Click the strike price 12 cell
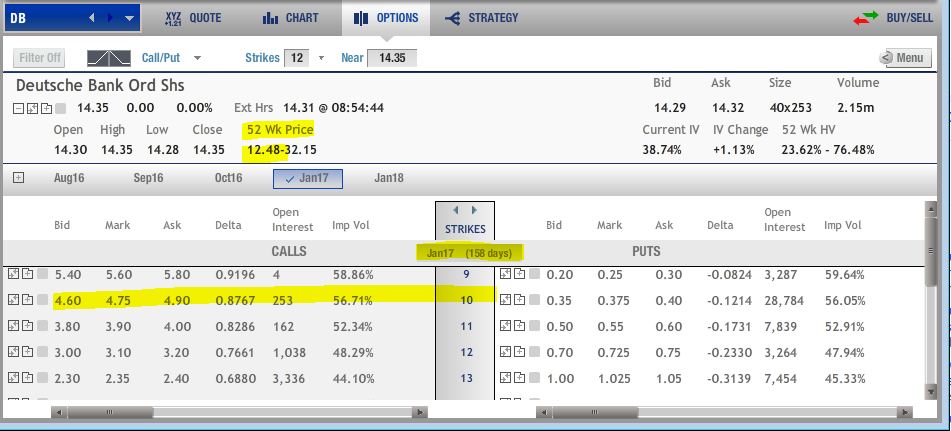Viewport: 951px width, 431px height. (466, 352)
